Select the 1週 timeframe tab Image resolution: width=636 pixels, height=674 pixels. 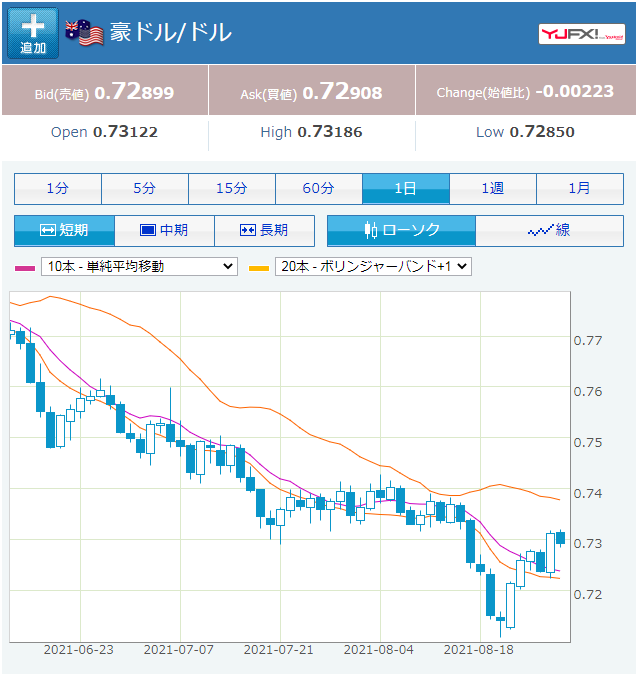(x=493, y=189)
